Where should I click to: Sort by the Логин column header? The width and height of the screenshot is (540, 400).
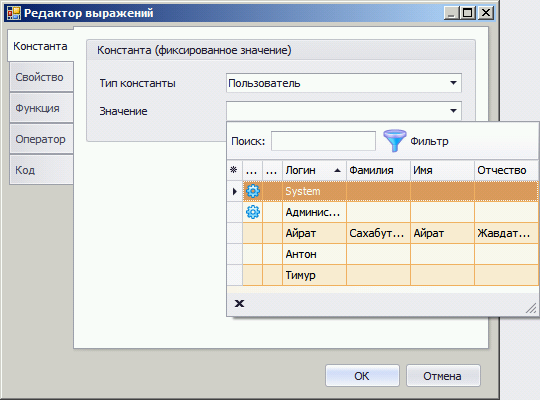tap(314, 170)
